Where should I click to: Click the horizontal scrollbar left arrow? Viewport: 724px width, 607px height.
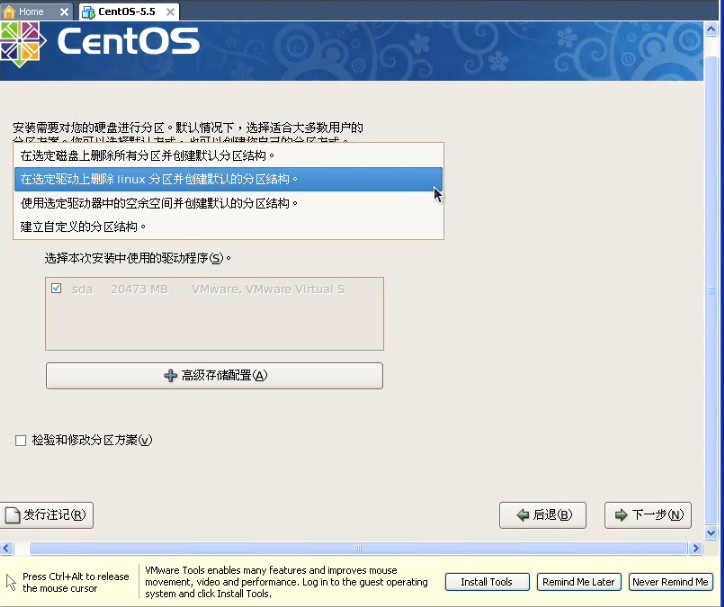click(x=6, y=548)
